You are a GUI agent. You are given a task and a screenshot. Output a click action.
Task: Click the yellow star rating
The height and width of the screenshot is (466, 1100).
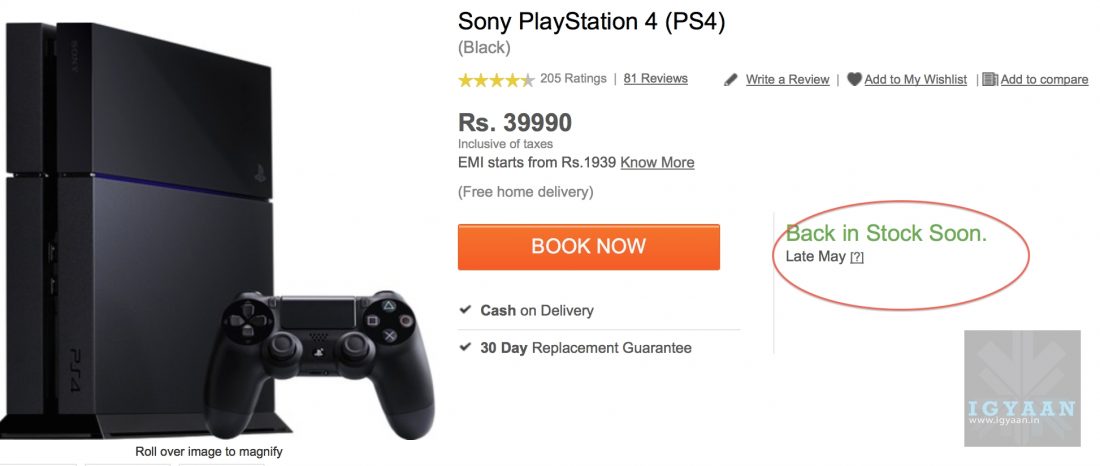click(x=496, y=80)
